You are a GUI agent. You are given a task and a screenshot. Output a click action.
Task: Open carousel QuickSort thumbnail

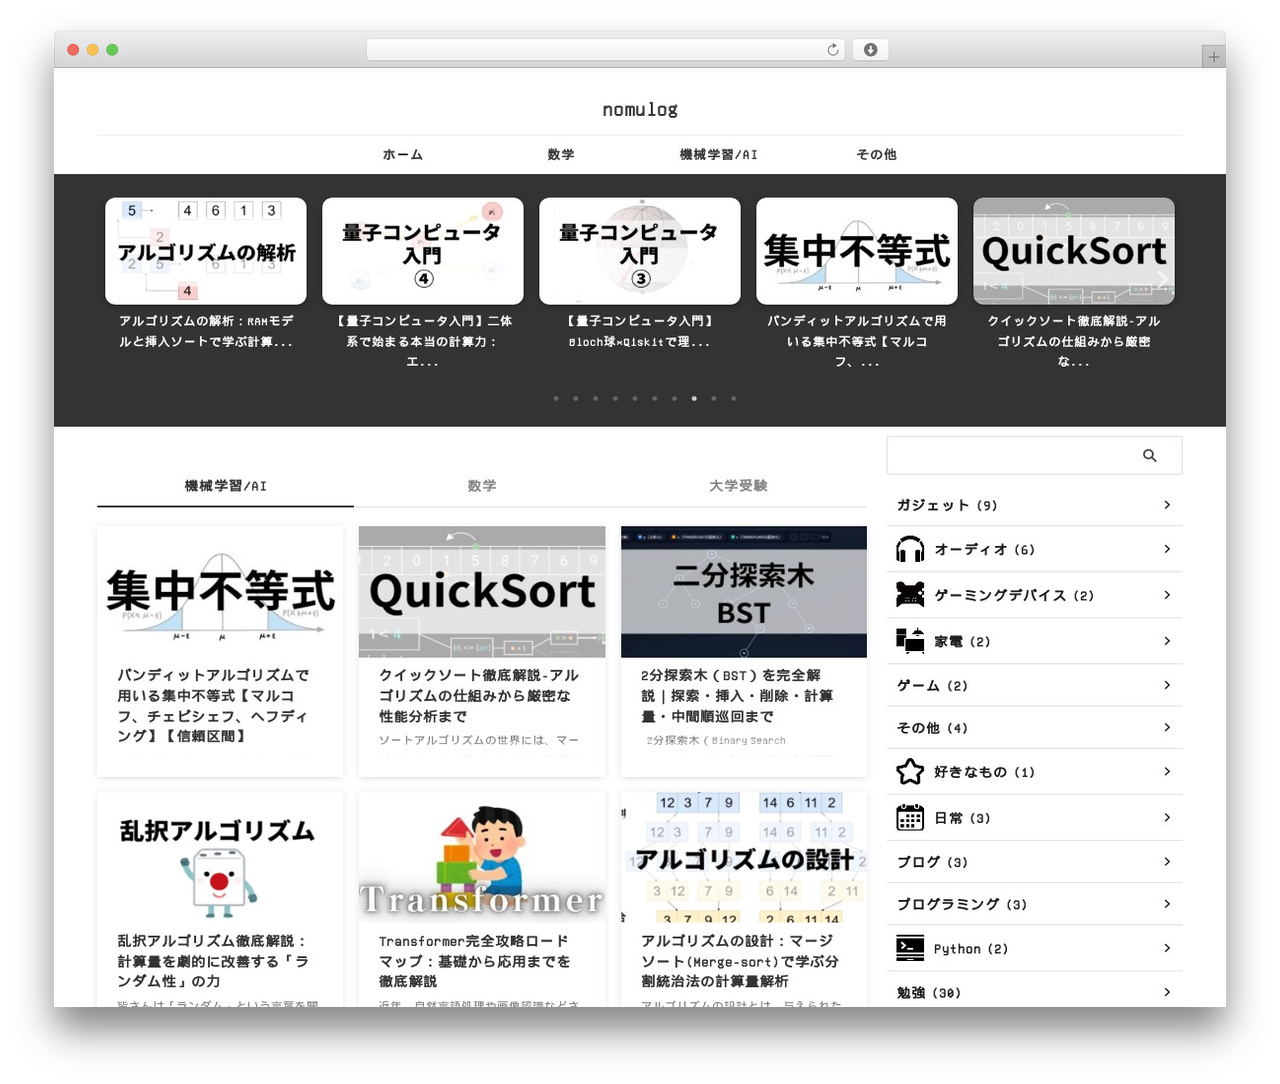(x=1074, y=251)
